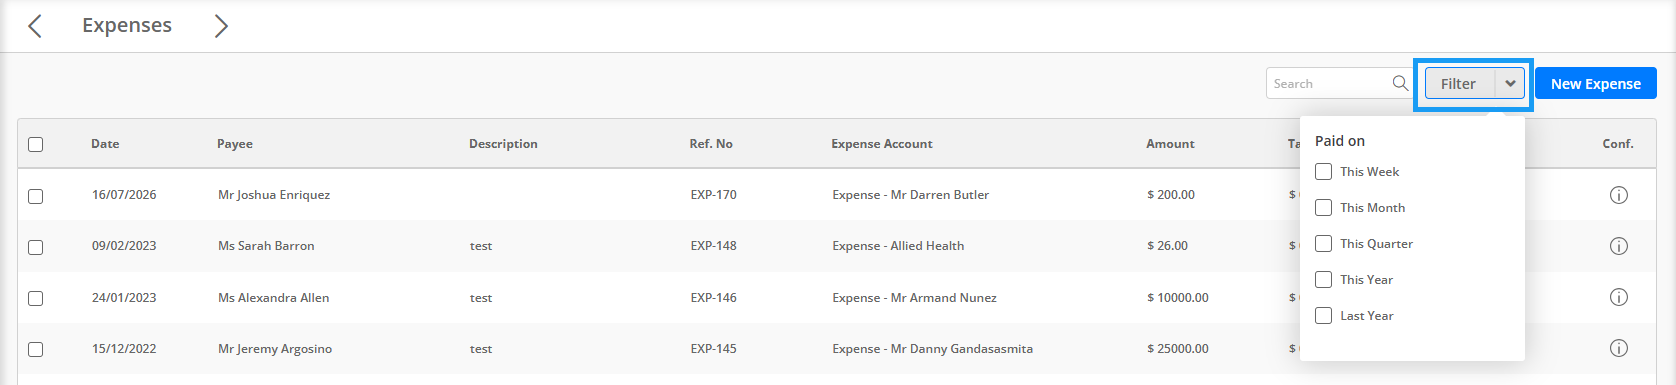Screen dimensions: 1676x385
Task: Open info icon for EXP-148 row
Action: coord(1618,246)
